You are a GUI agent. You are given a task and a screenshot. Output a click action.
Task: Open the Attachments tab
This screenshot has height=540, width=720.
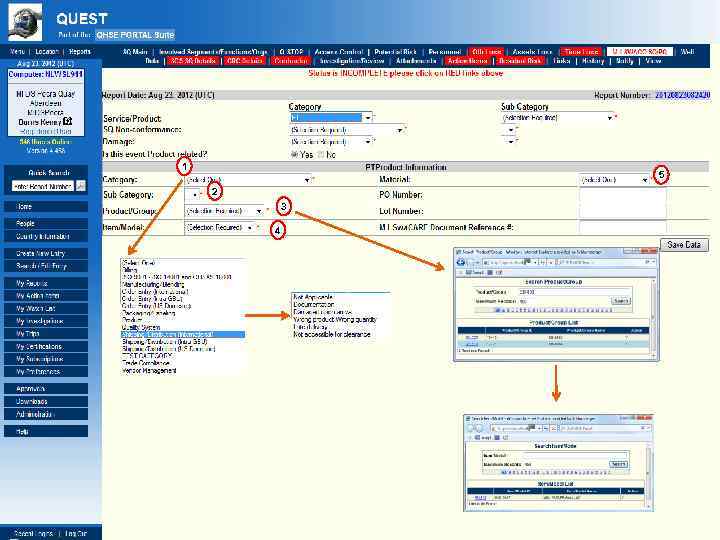pos(416,61)
